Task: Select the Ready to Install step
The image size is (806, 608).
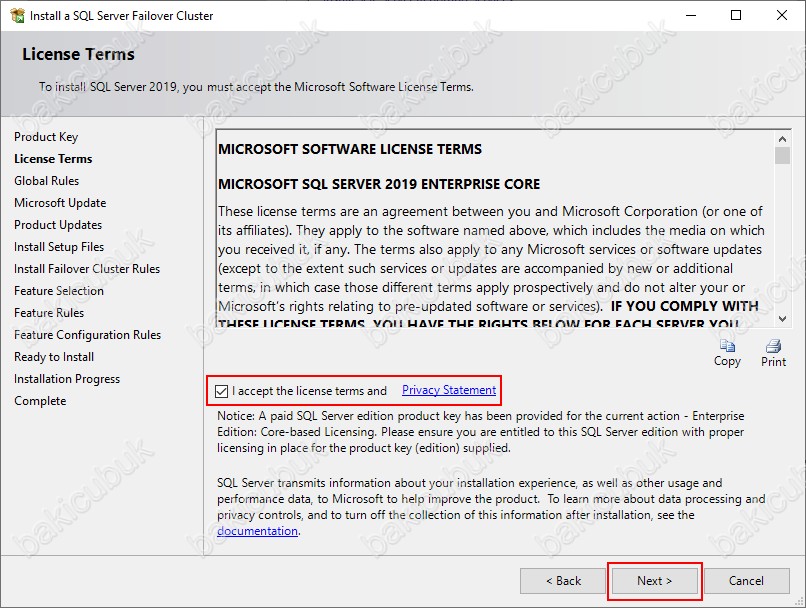Action: [54, 357]
